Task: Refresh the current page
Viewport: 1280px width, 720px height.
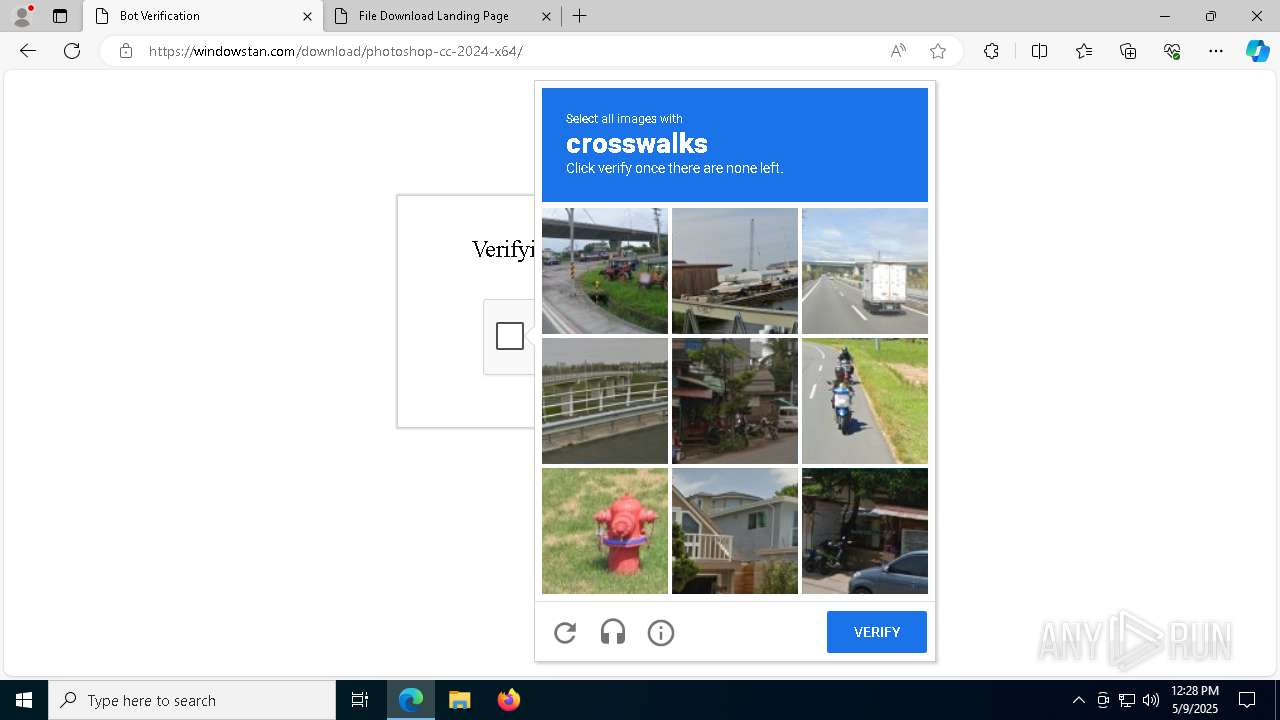Action: click(72, 51)
